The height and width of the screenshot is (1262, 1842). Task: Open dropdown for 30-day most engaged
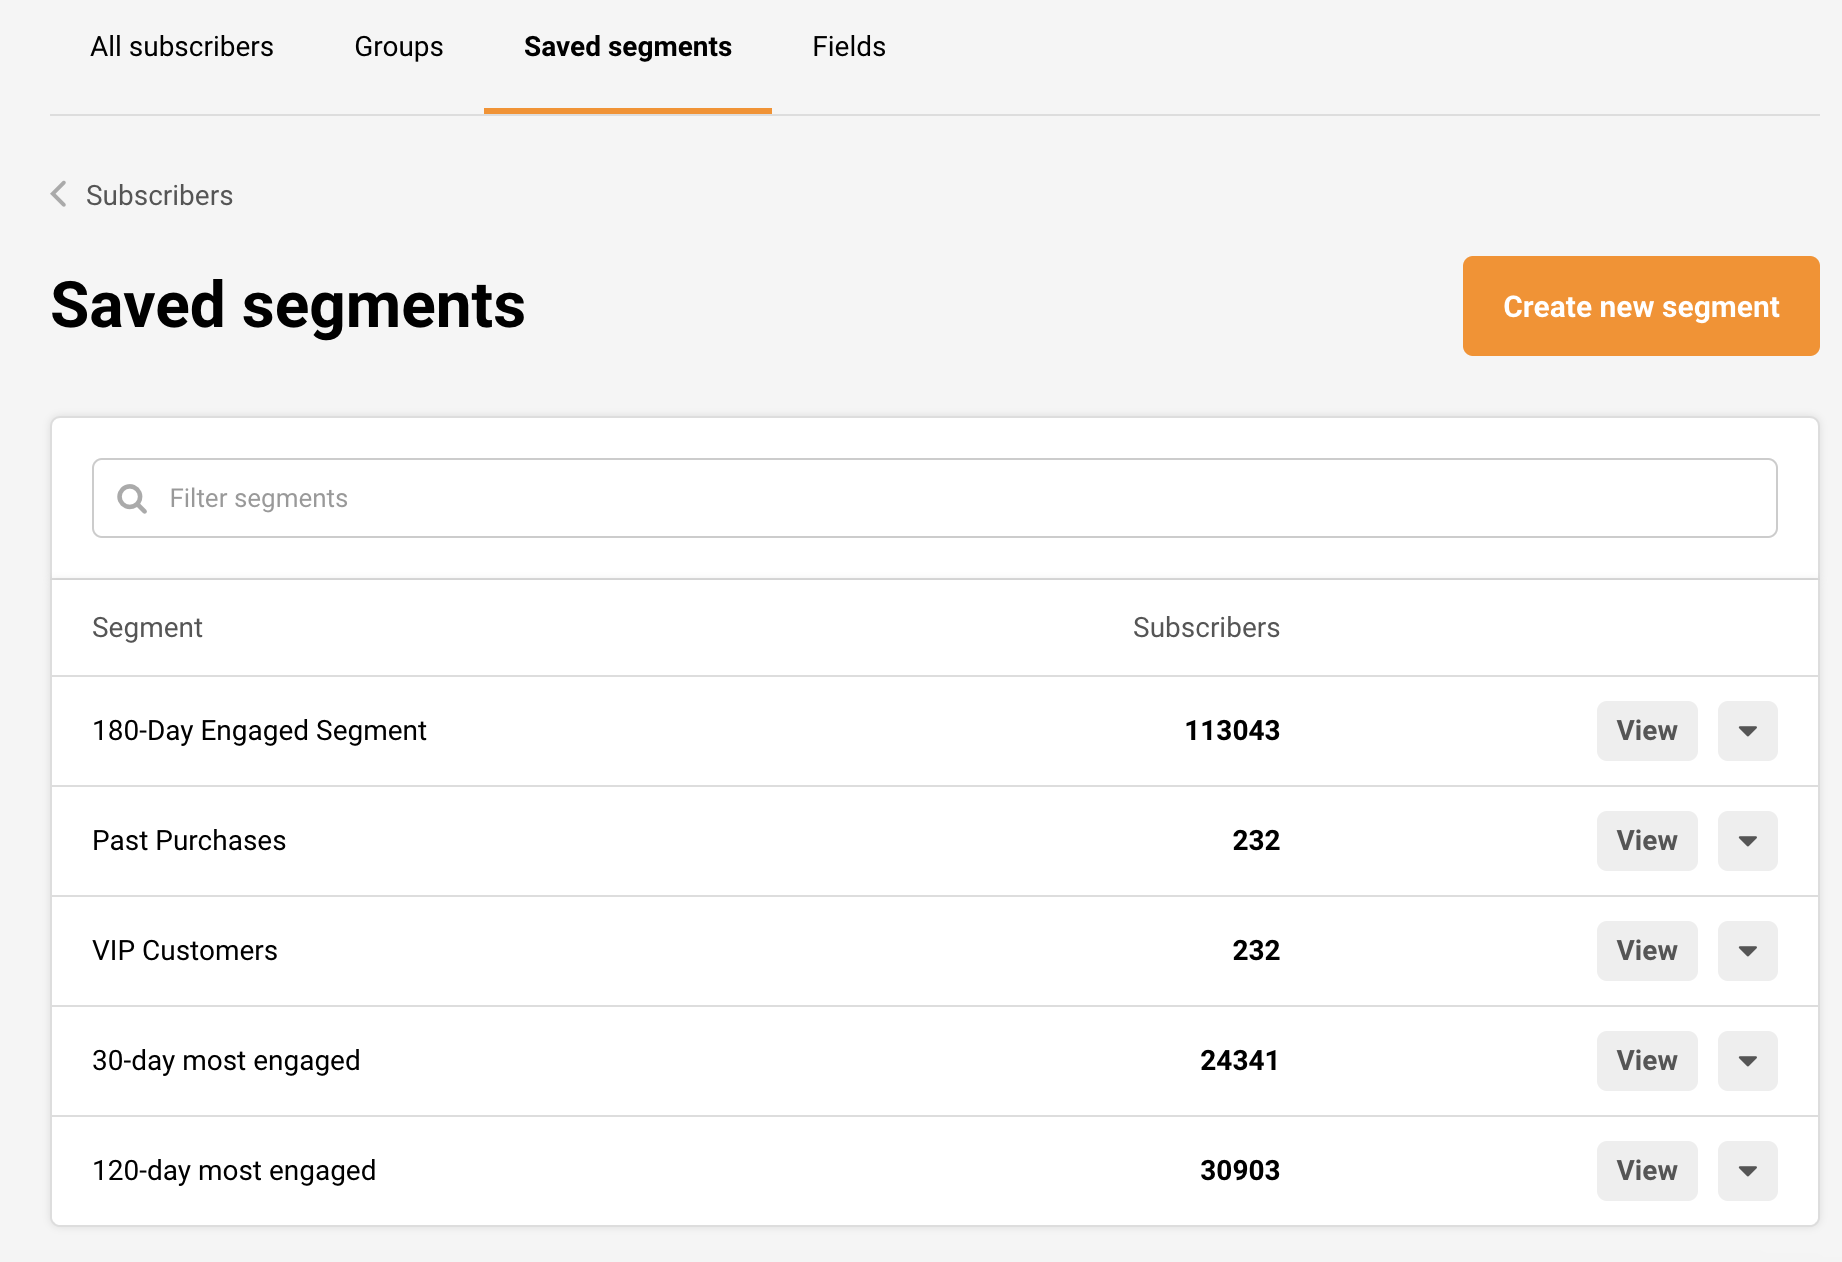1747,1061
